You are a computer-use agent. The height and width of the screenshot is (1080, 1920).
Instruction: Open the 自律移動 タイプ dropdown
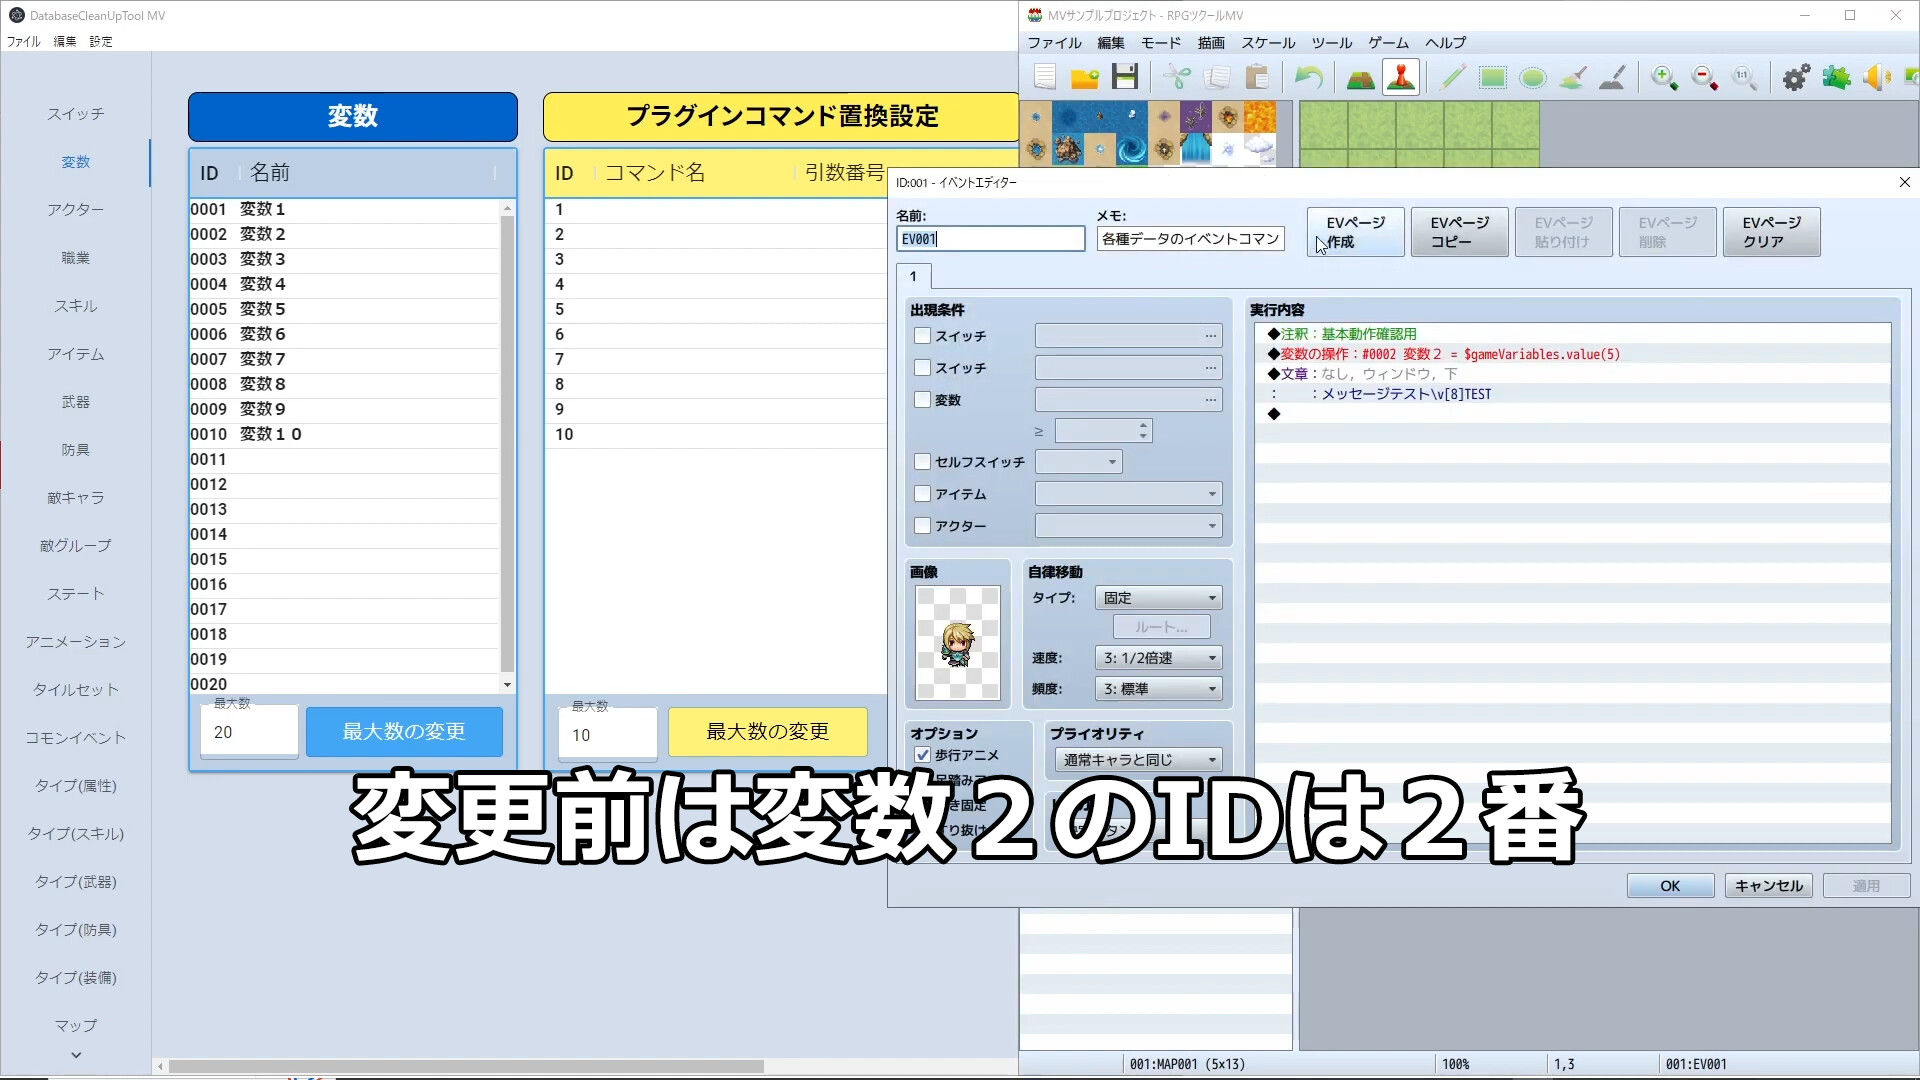[x=1158, y=597]
